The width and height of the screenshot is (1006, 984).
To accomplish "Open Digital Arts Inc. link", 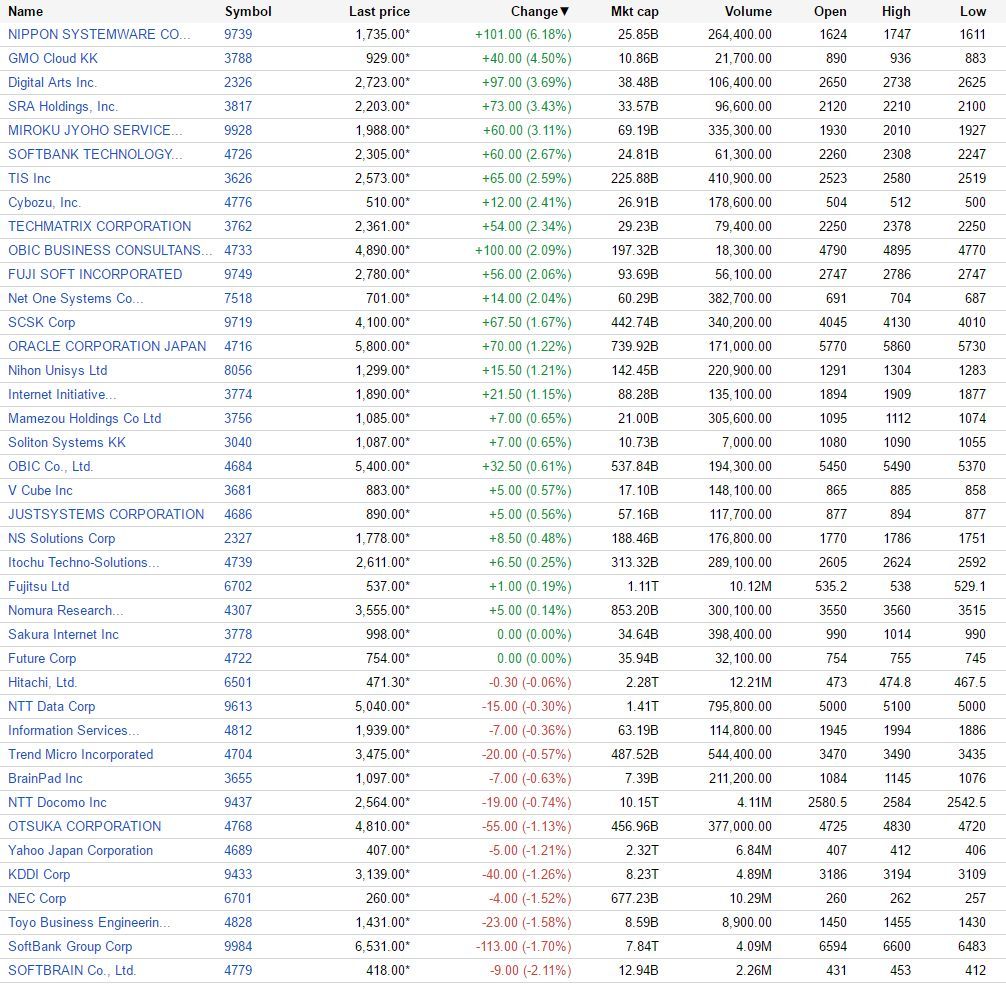I will [x=53, y=83].
